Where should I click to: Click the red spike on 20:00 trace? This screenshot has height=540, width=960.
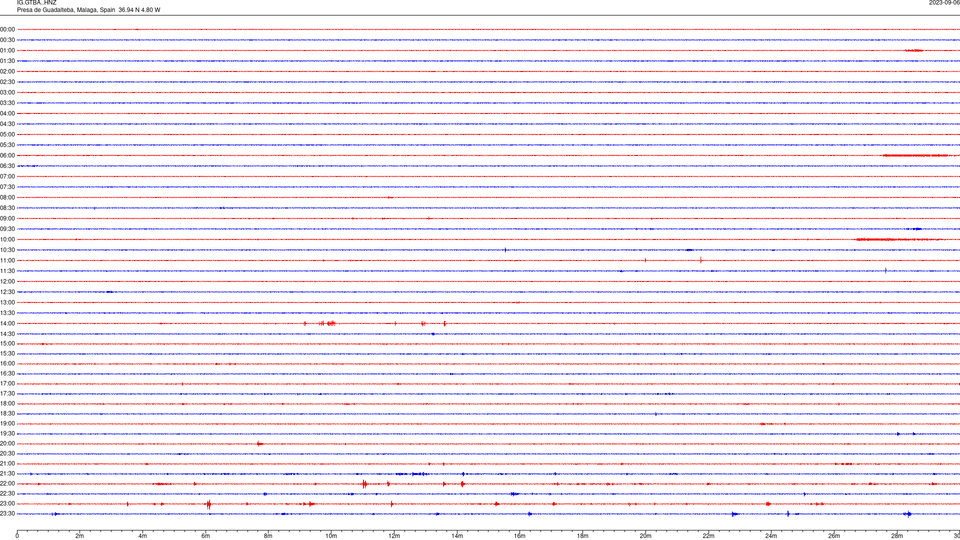260,444
